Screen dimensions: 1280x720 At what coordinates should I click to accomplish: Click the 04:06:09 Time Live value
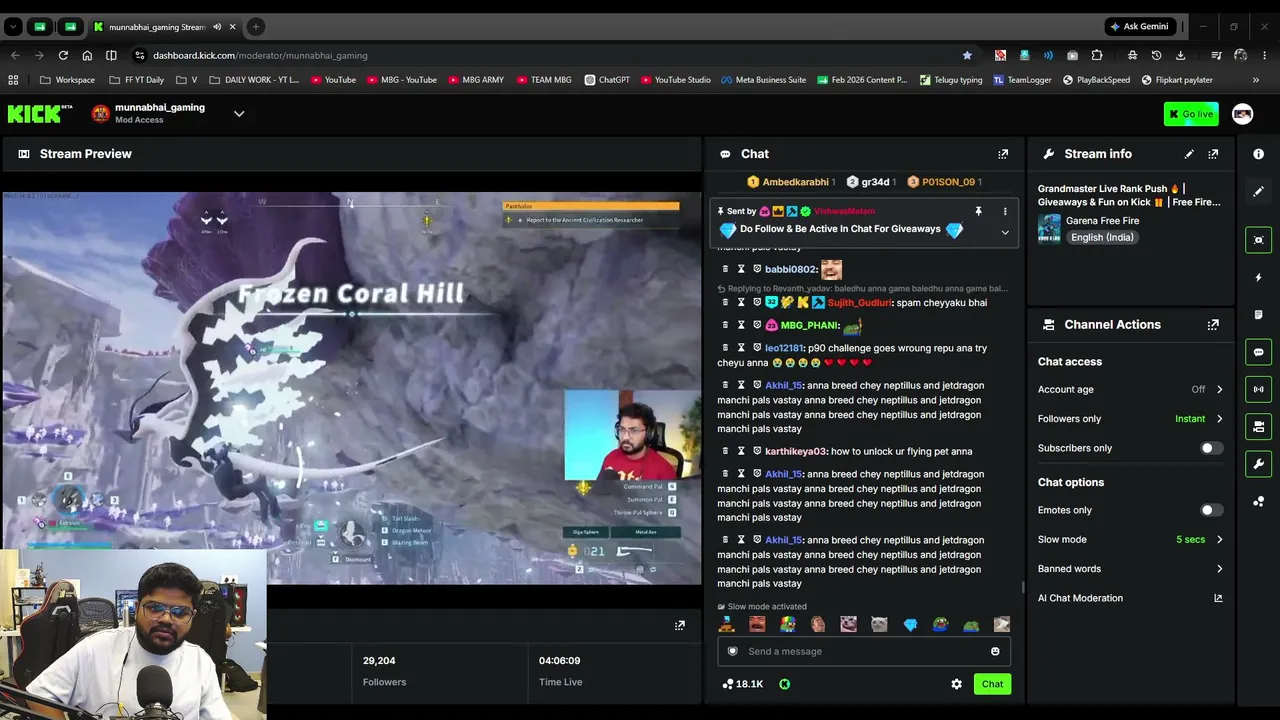(559, 661)
